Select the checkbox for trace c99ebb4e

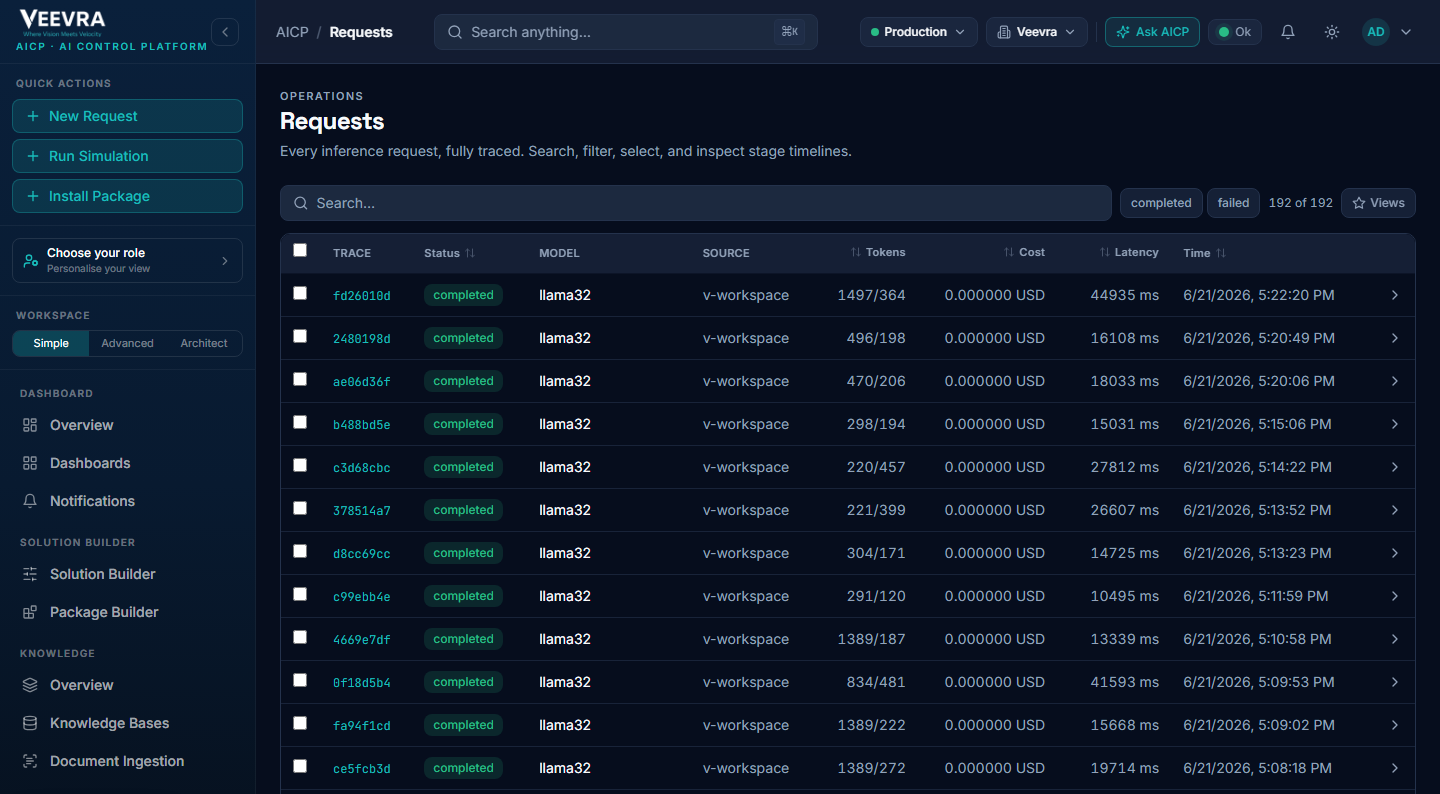point(300,594)
